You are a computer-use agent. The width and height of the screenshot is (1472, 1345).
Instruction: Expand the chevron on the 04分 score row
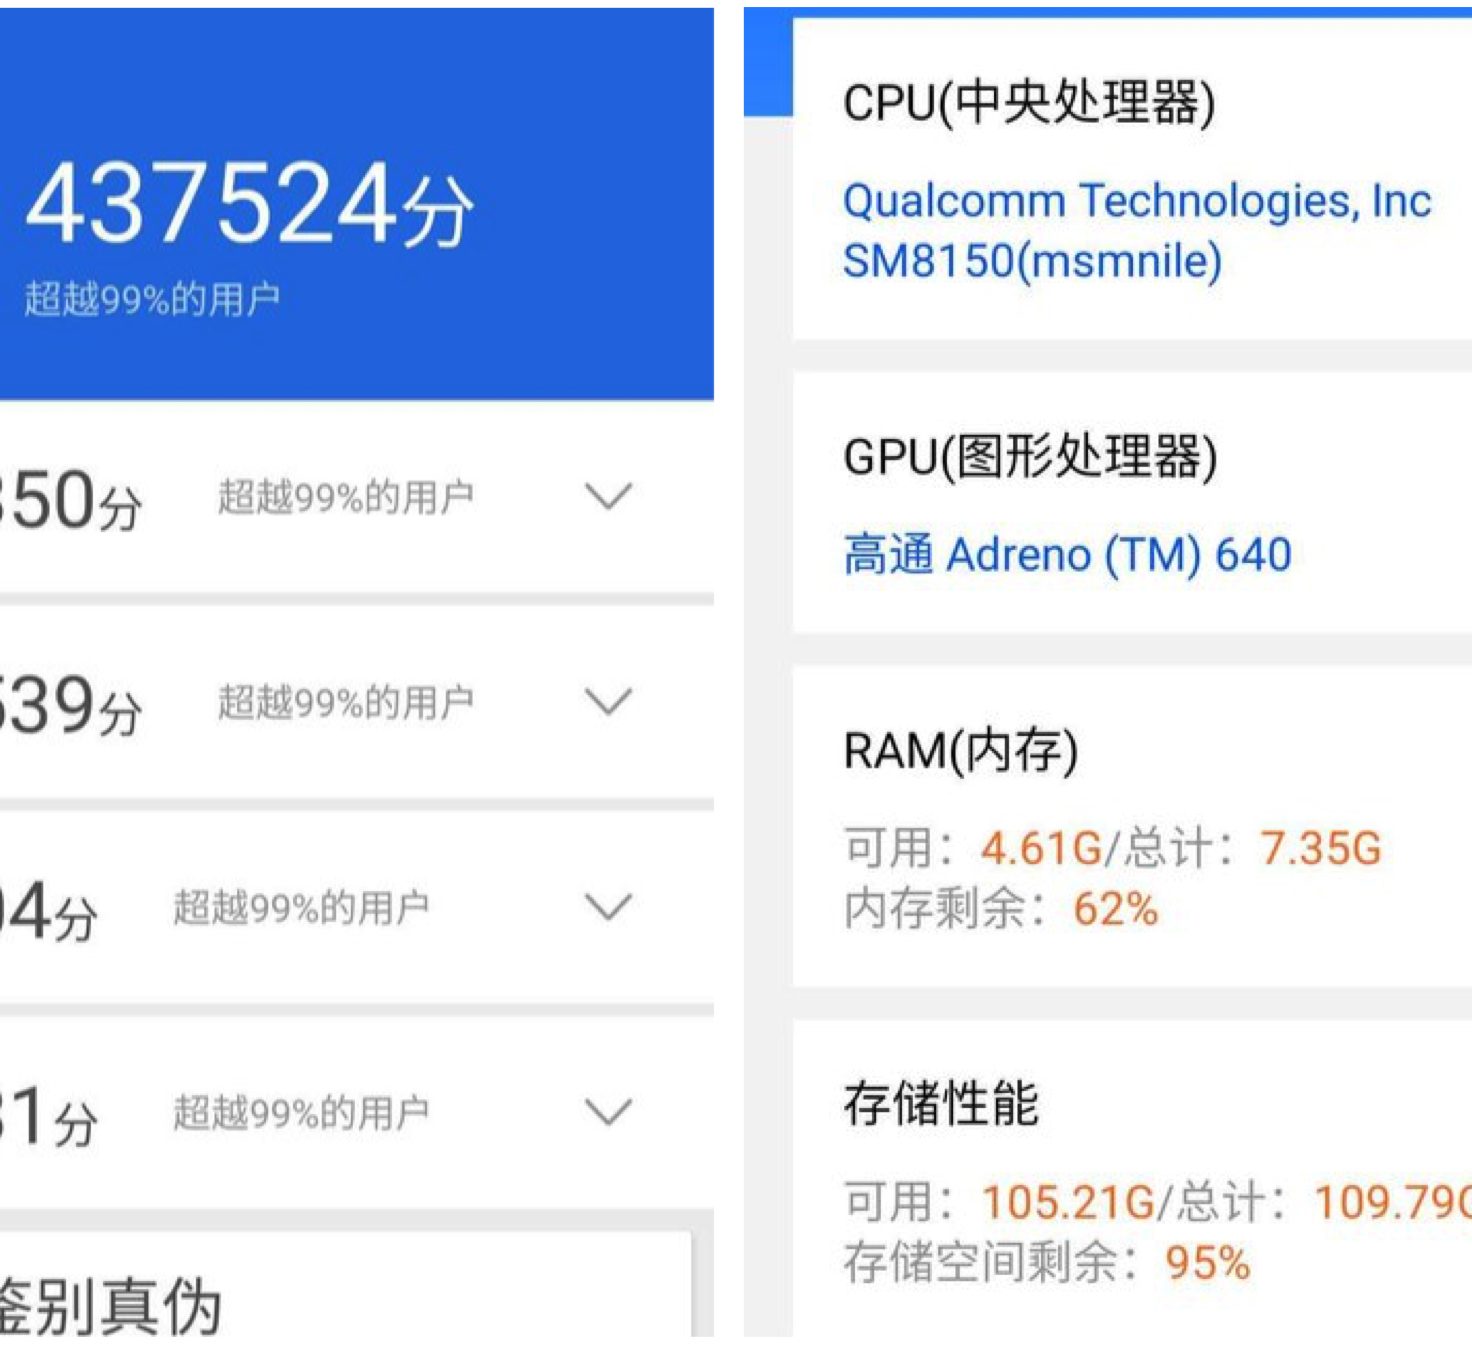(x=608, y=907)
